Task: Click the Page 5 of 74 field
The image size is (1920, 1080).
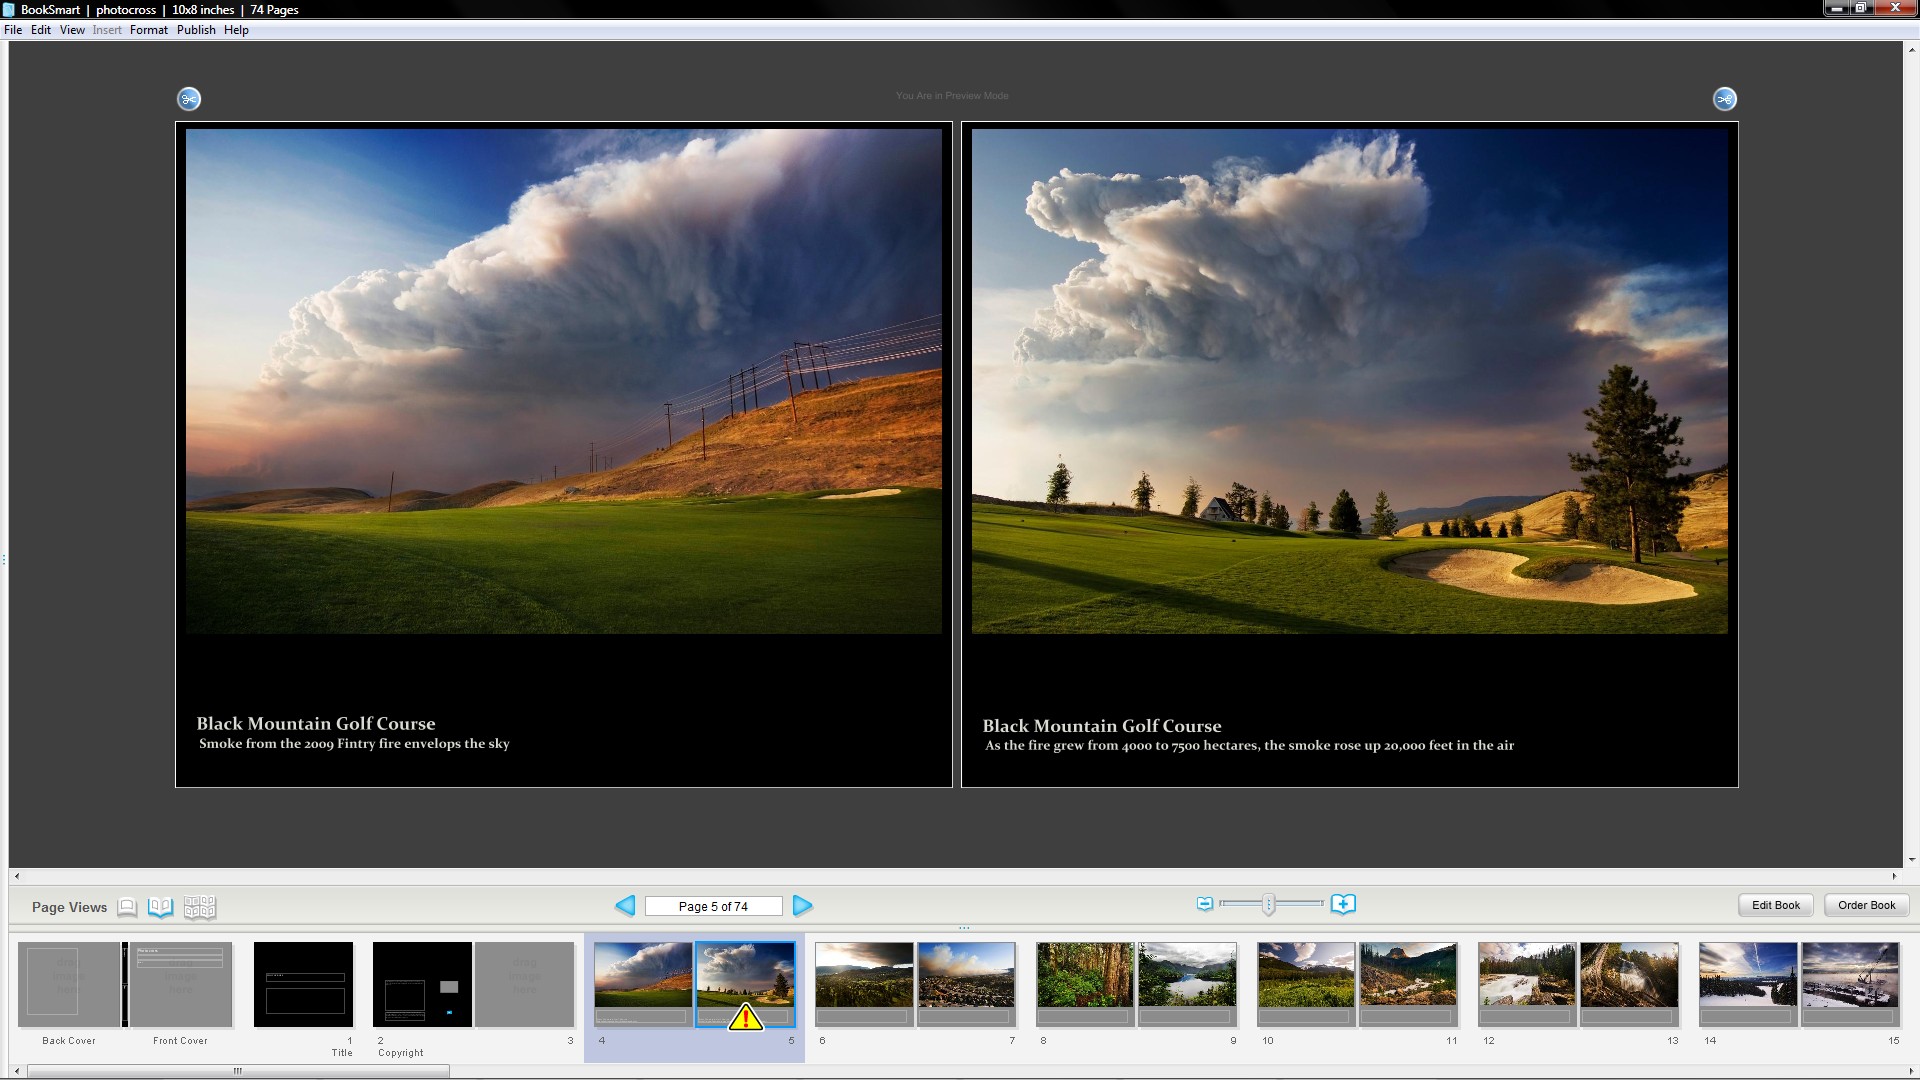Action: coord(713,906)
